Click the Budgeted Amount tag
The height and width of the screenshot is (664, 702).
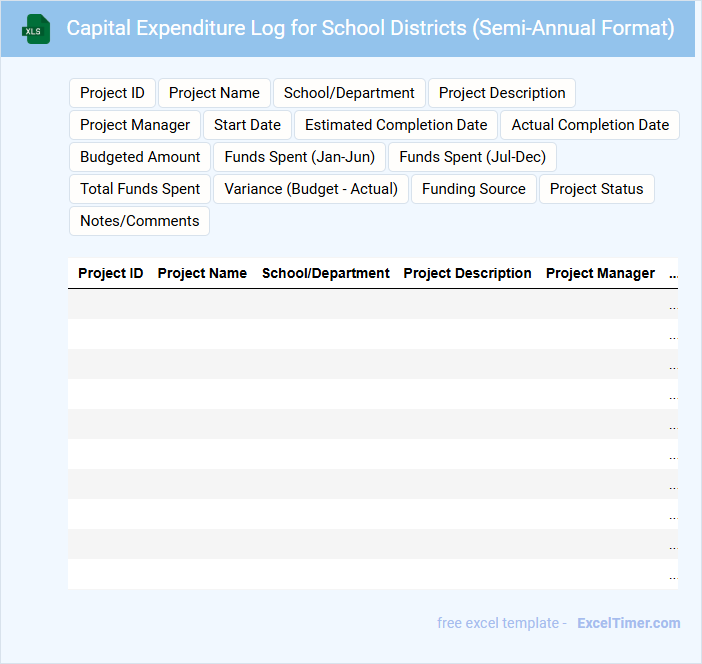click(140, 157)
